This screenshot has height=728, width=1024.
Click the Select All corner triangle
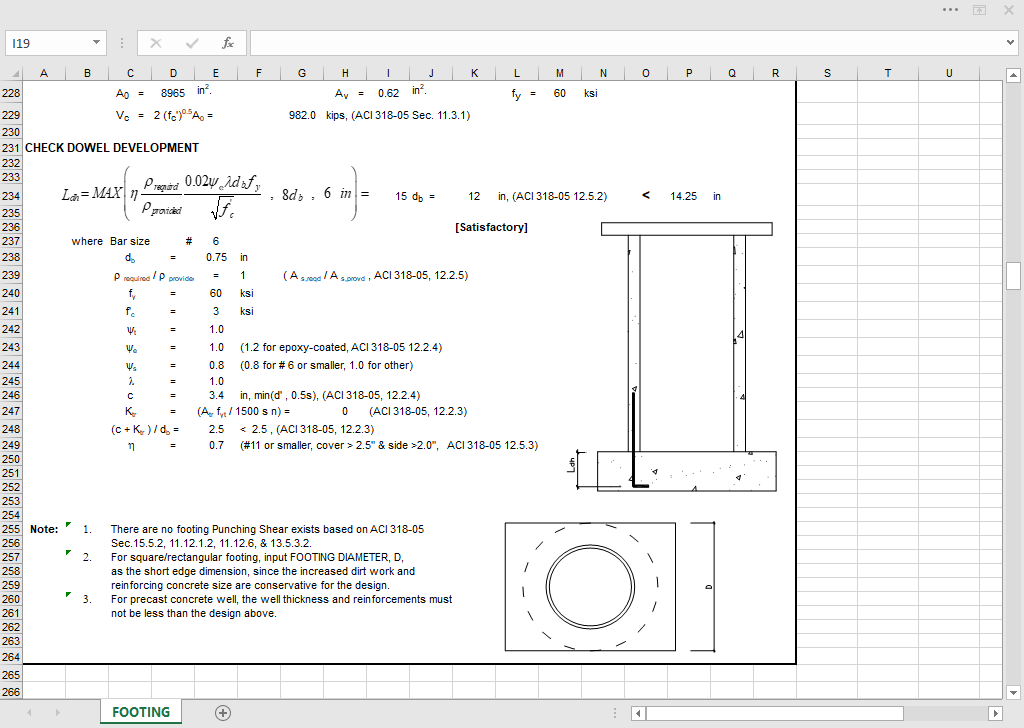[x=16, y=74]
